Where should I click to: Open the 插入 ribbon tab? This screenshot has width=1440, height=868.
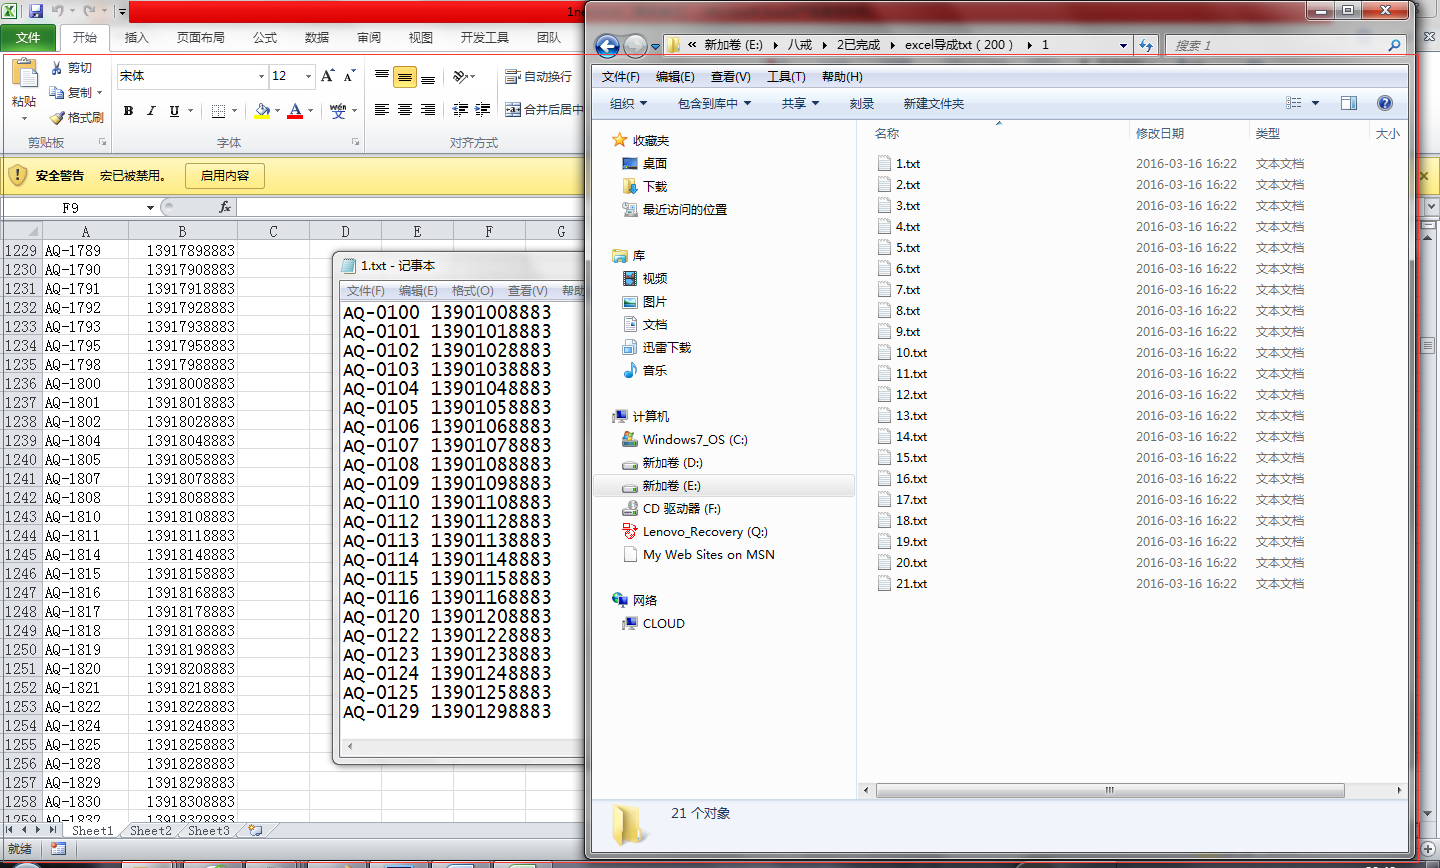coord(136,38)
